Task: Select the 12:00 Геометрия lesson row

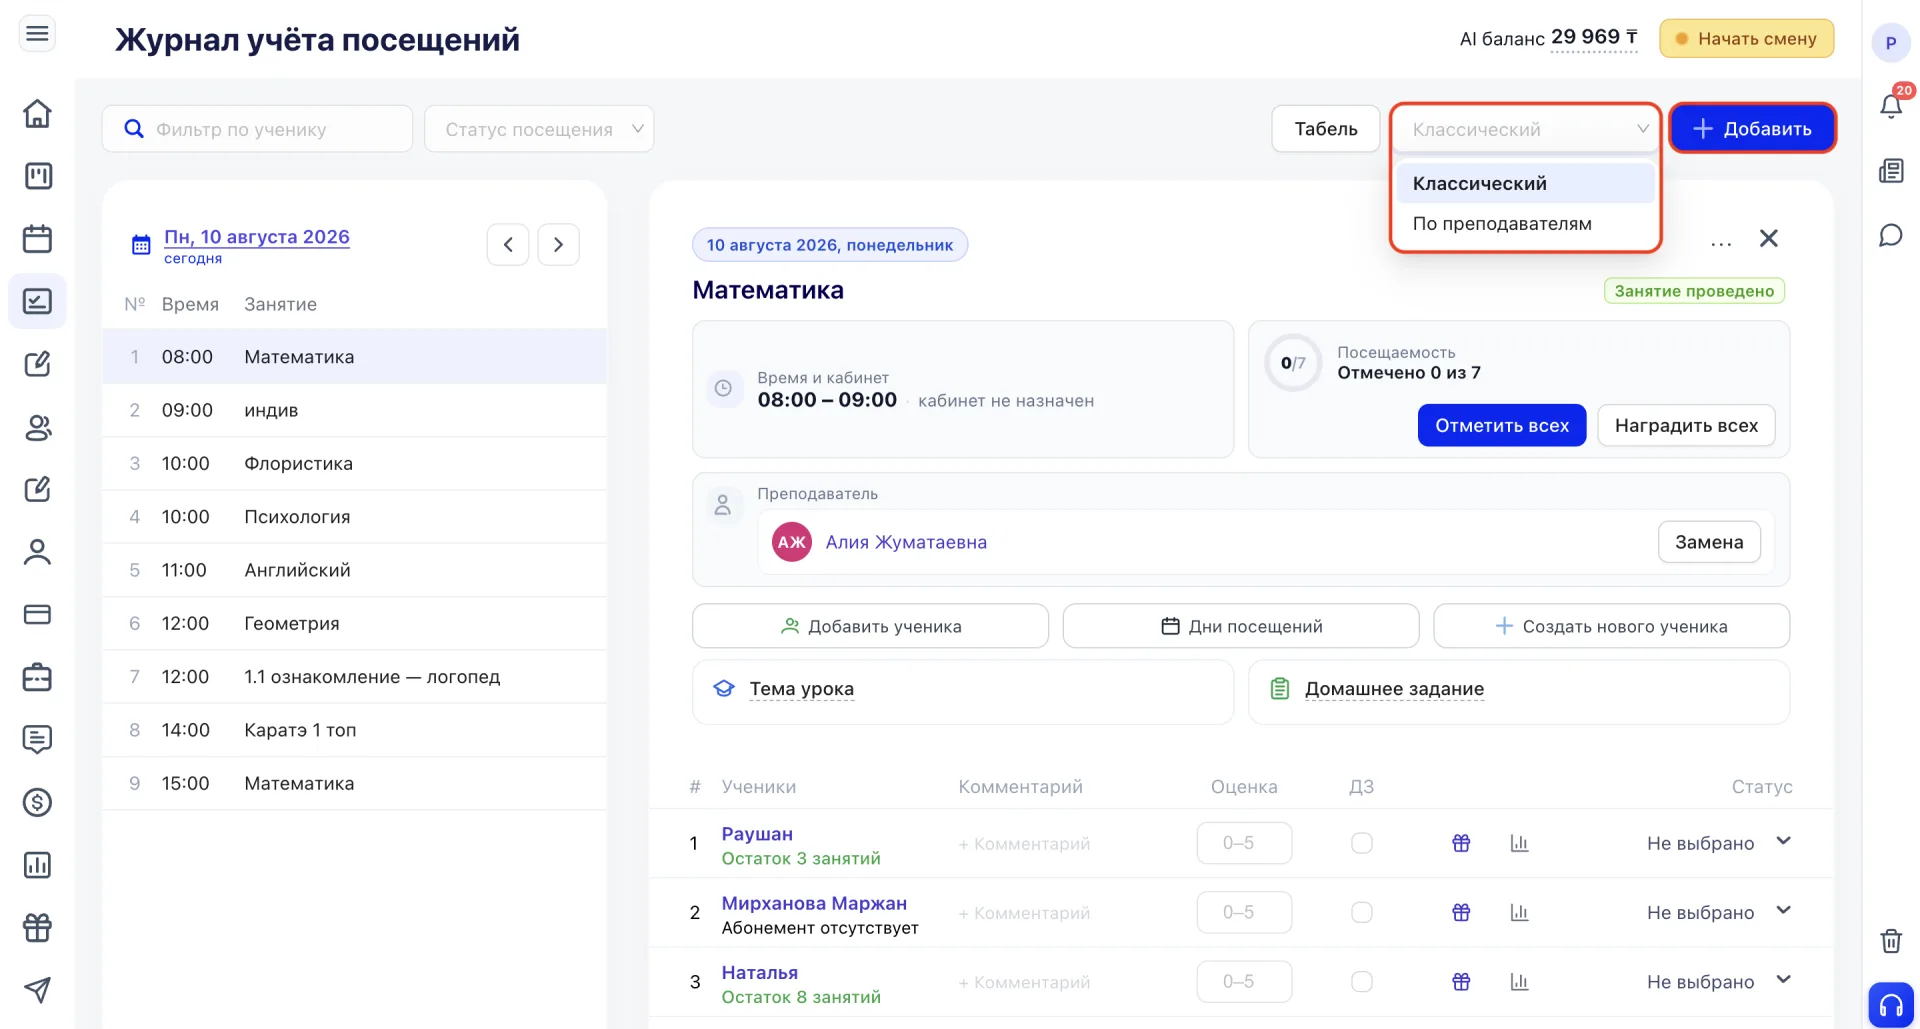Action: click(355, 623)
